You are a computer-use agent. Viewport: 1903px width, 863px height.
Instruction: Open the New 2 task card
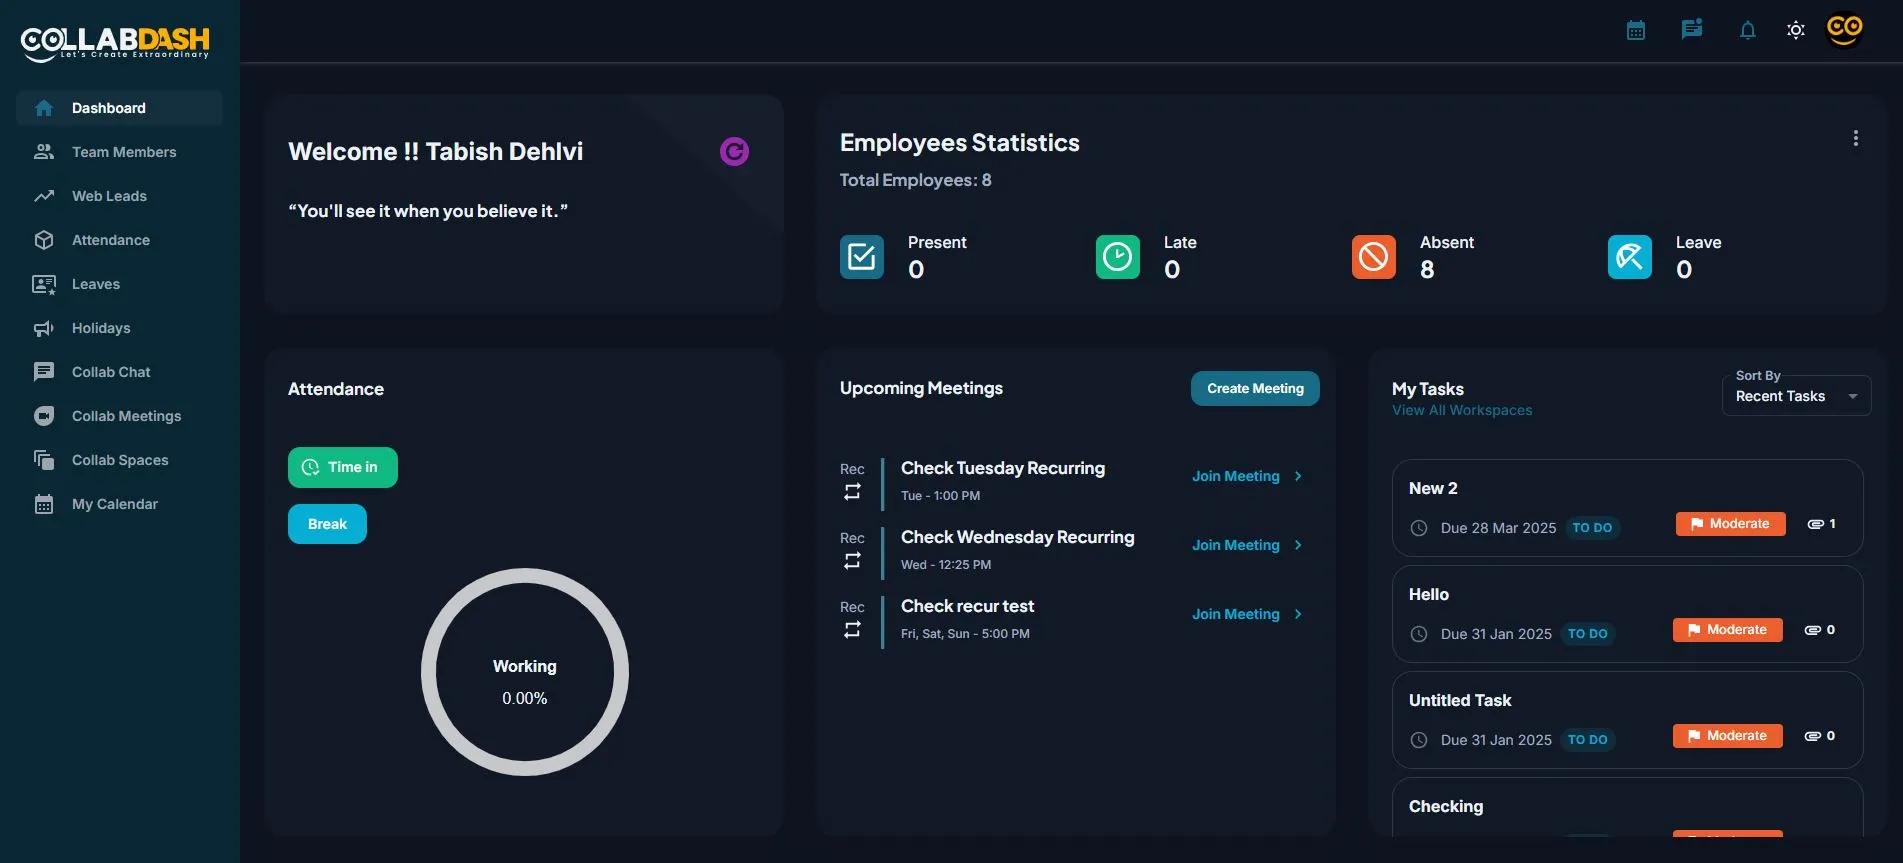pyautogui.click(x=1627, y=508)
